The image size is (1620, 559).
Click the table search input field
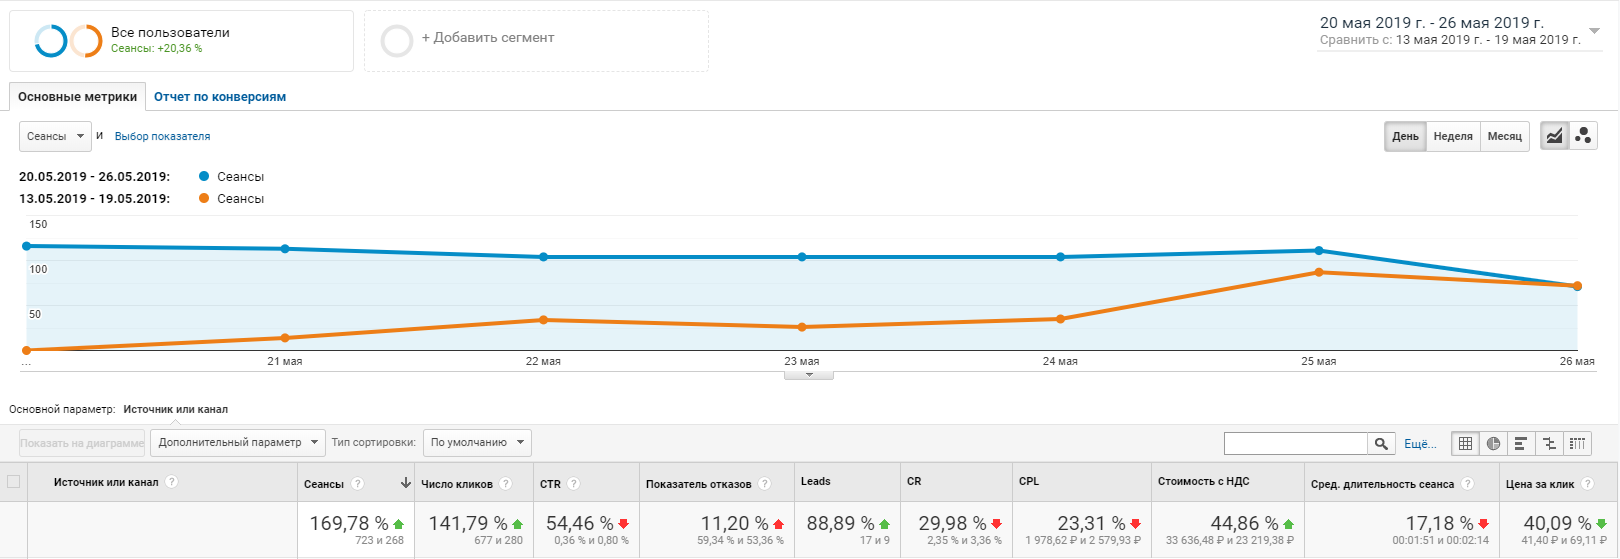[1295, 443]
